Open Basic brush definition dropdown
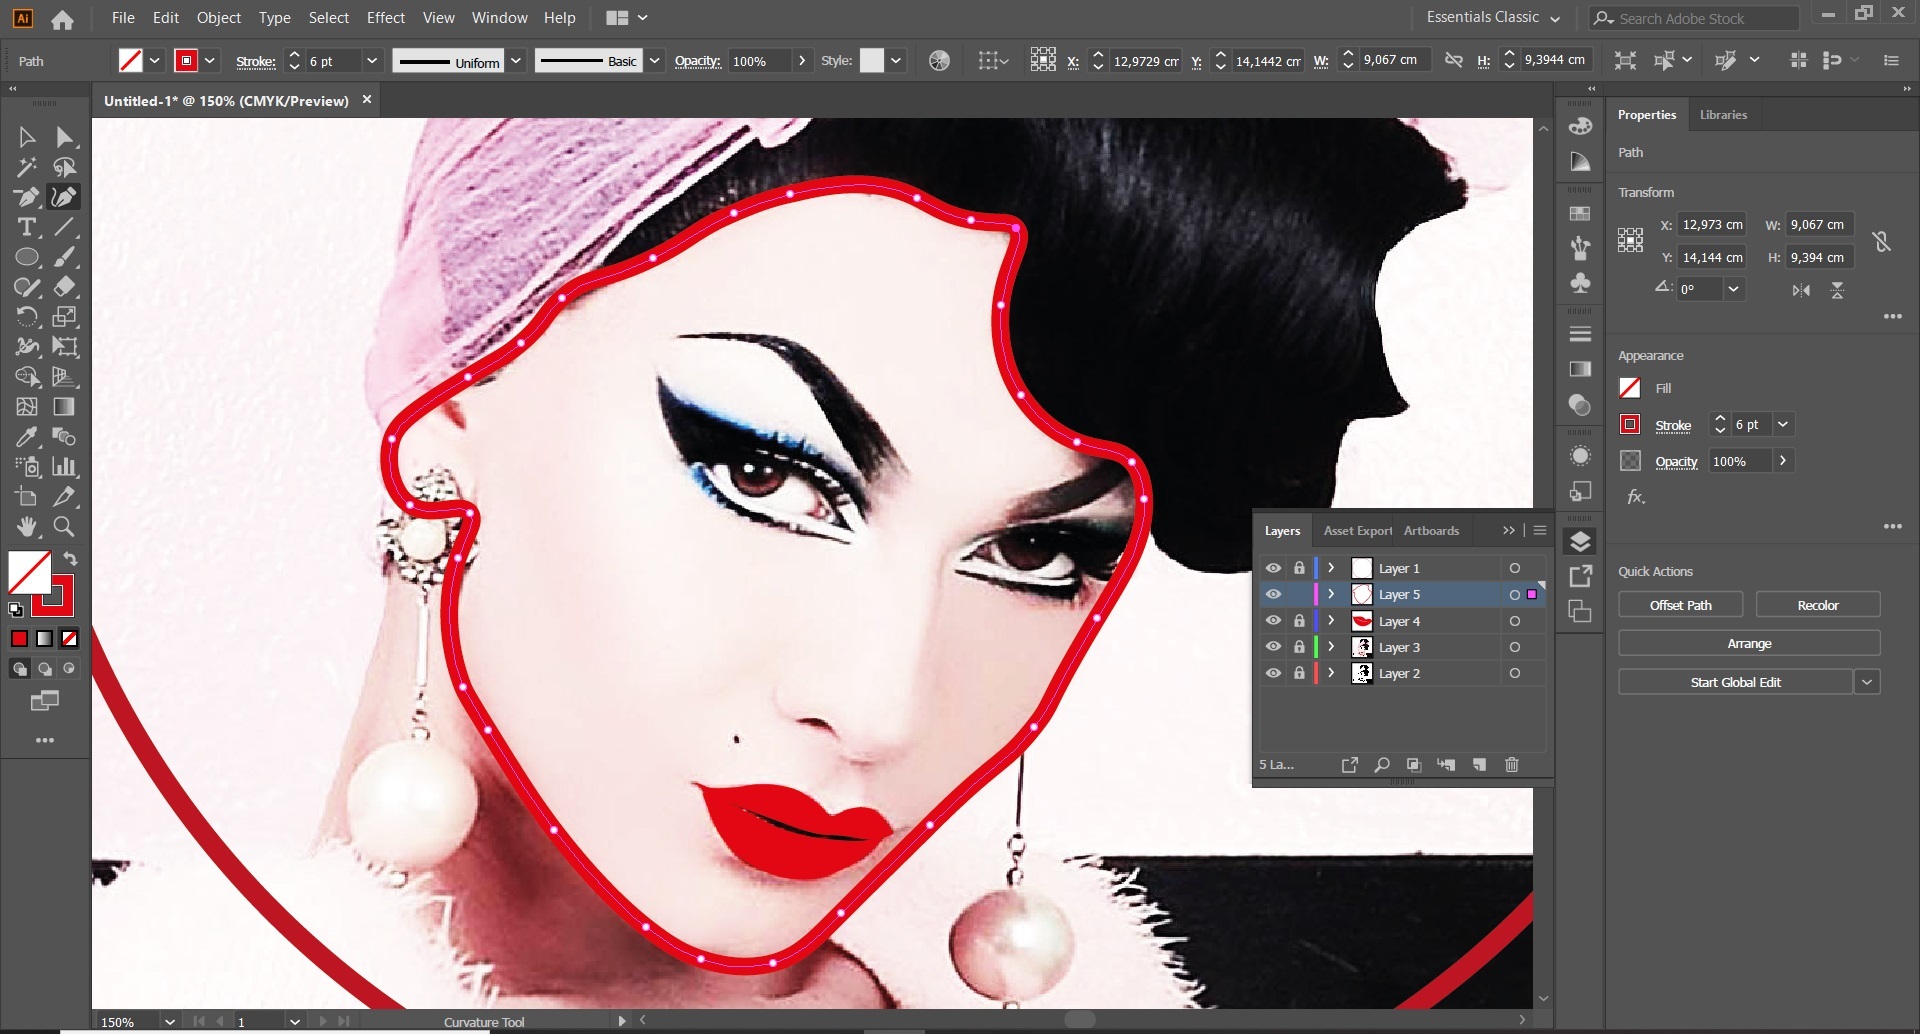Viewport: 1920px width, 1034px height. click(x=654, y=61)
